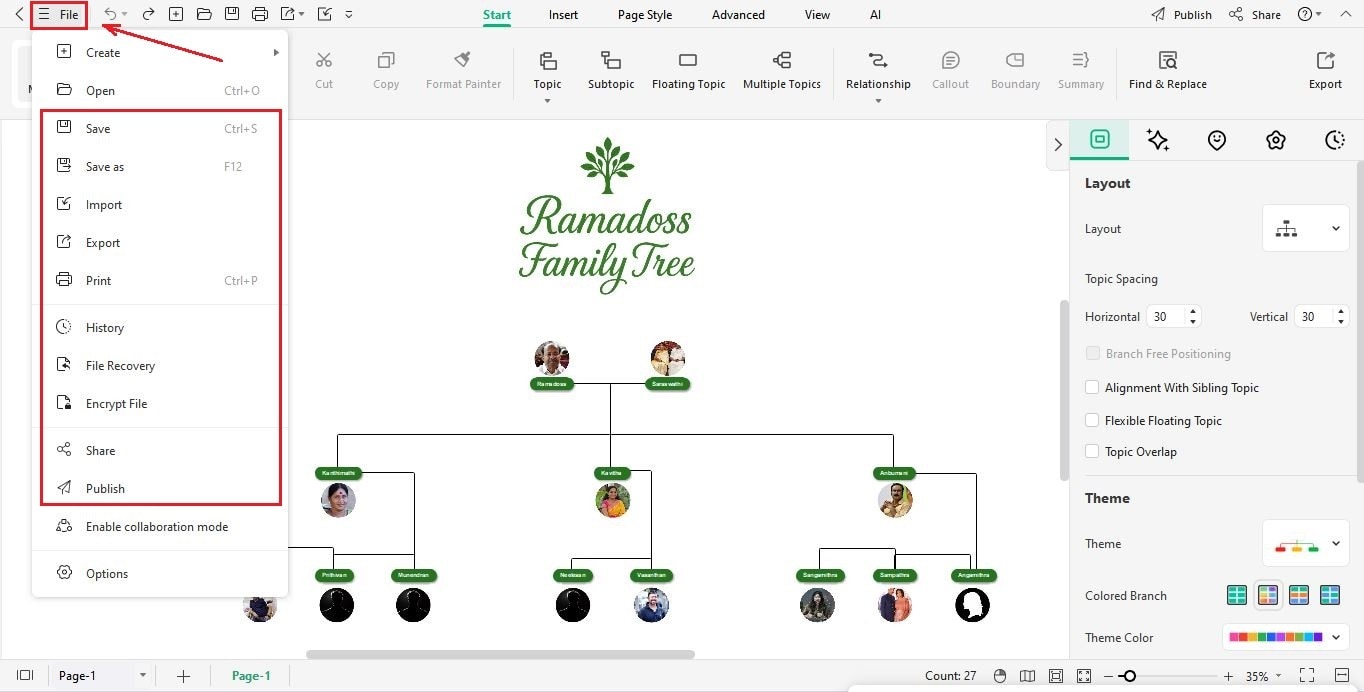This screenshot has width=1364, height=692.
Task: Click the Callout tool
Action: tap(950, 70)
